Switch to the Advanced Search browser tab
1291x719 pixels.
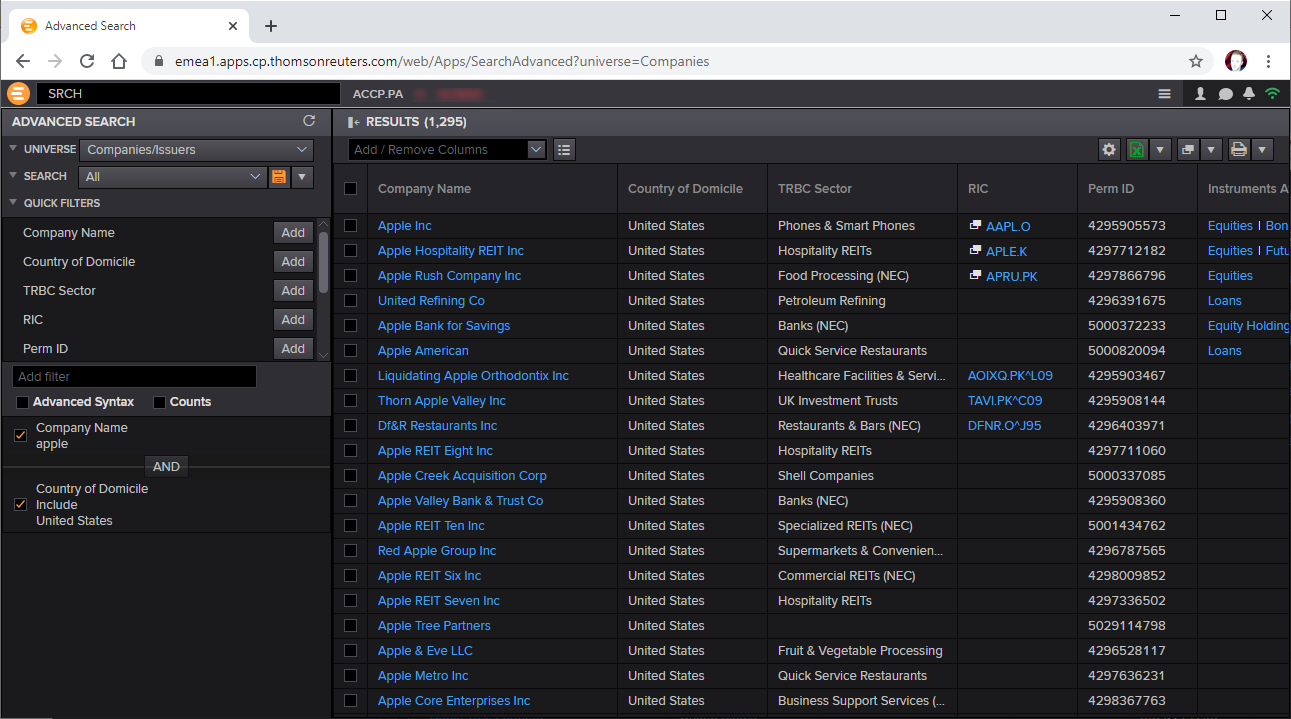(x=128, y=26)
